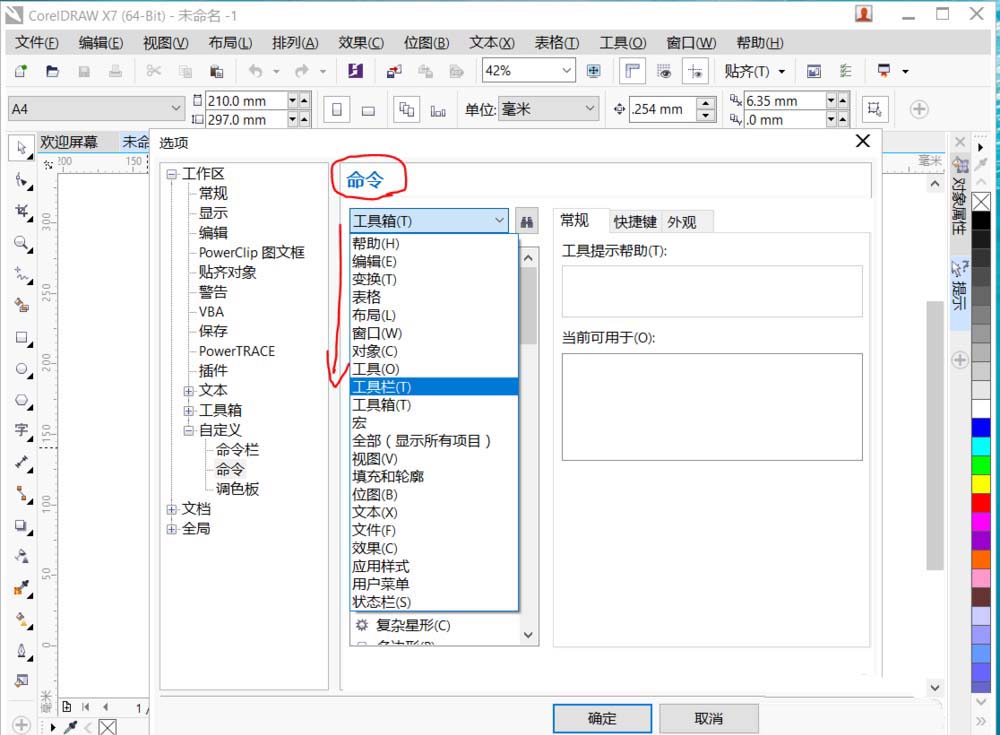Select the Shape edit tool
Image resolution: width=1000 pixels, height=735 pixels.
click(x=22, y=181)
